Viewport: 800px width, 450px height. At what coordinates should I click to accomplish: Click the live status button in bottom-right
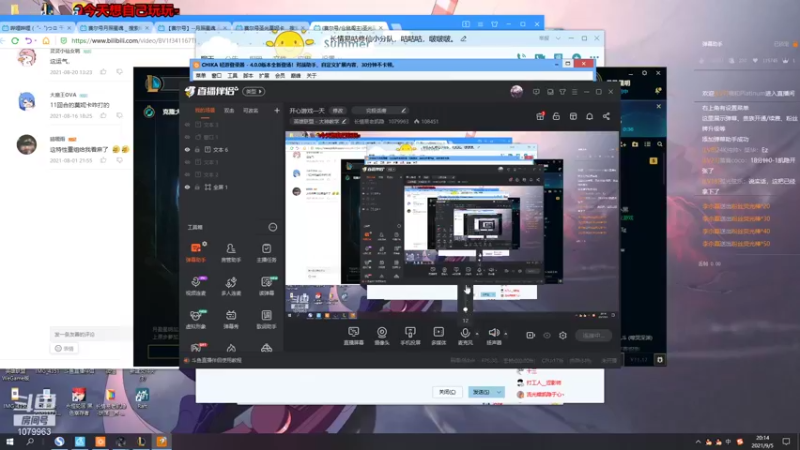(593, 335)
